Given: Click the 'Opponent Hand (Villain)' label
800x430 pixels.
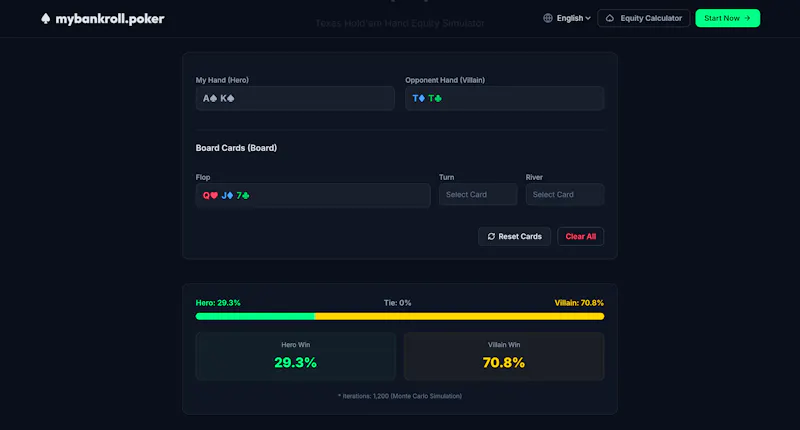Looking at the screenshot, I should (445, 80).
